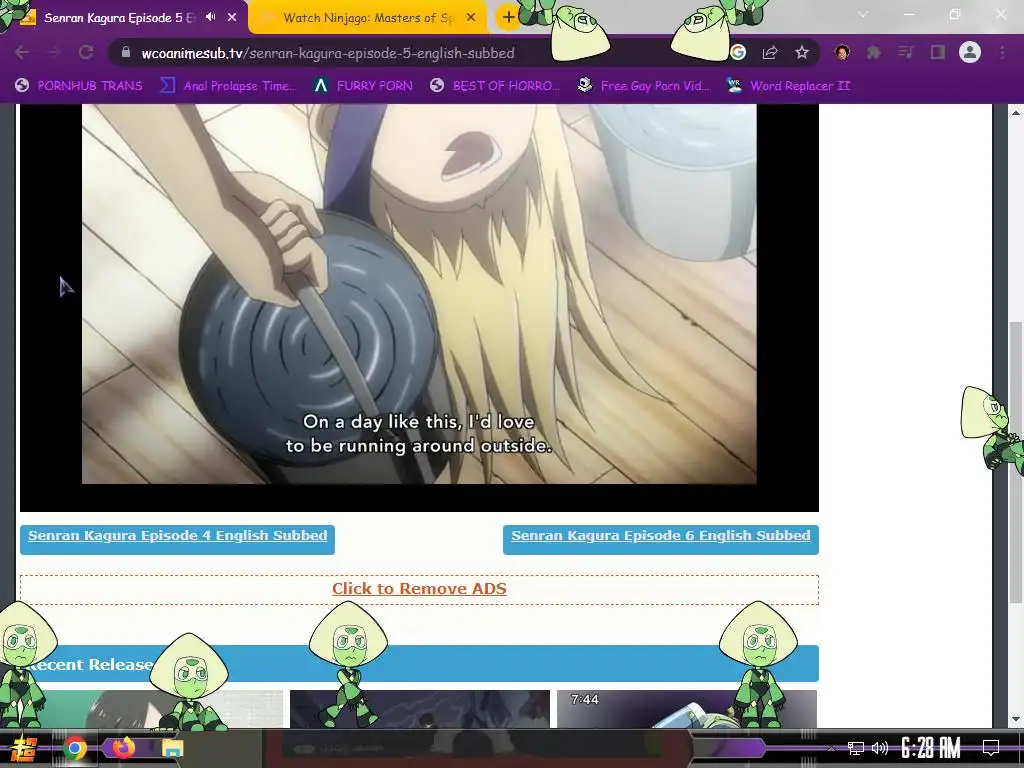Viewport: 1024px width, 768px height.
Task: Close the Senran Kagura Episode 5 tab
Action: pos(232,18)
